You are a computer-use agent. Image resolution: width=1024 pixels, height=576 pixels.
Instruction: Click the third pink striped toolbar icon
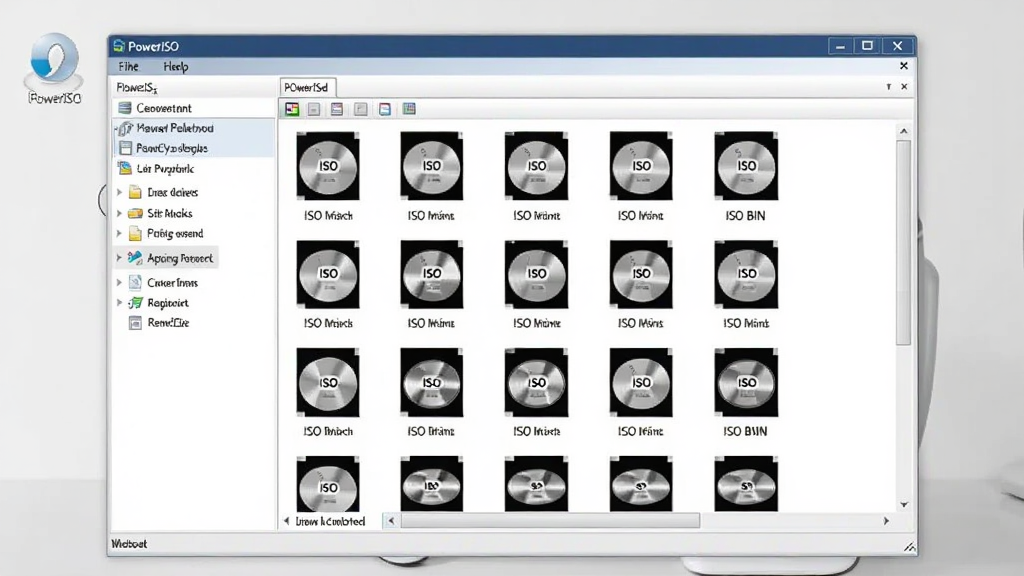[337, 109]
